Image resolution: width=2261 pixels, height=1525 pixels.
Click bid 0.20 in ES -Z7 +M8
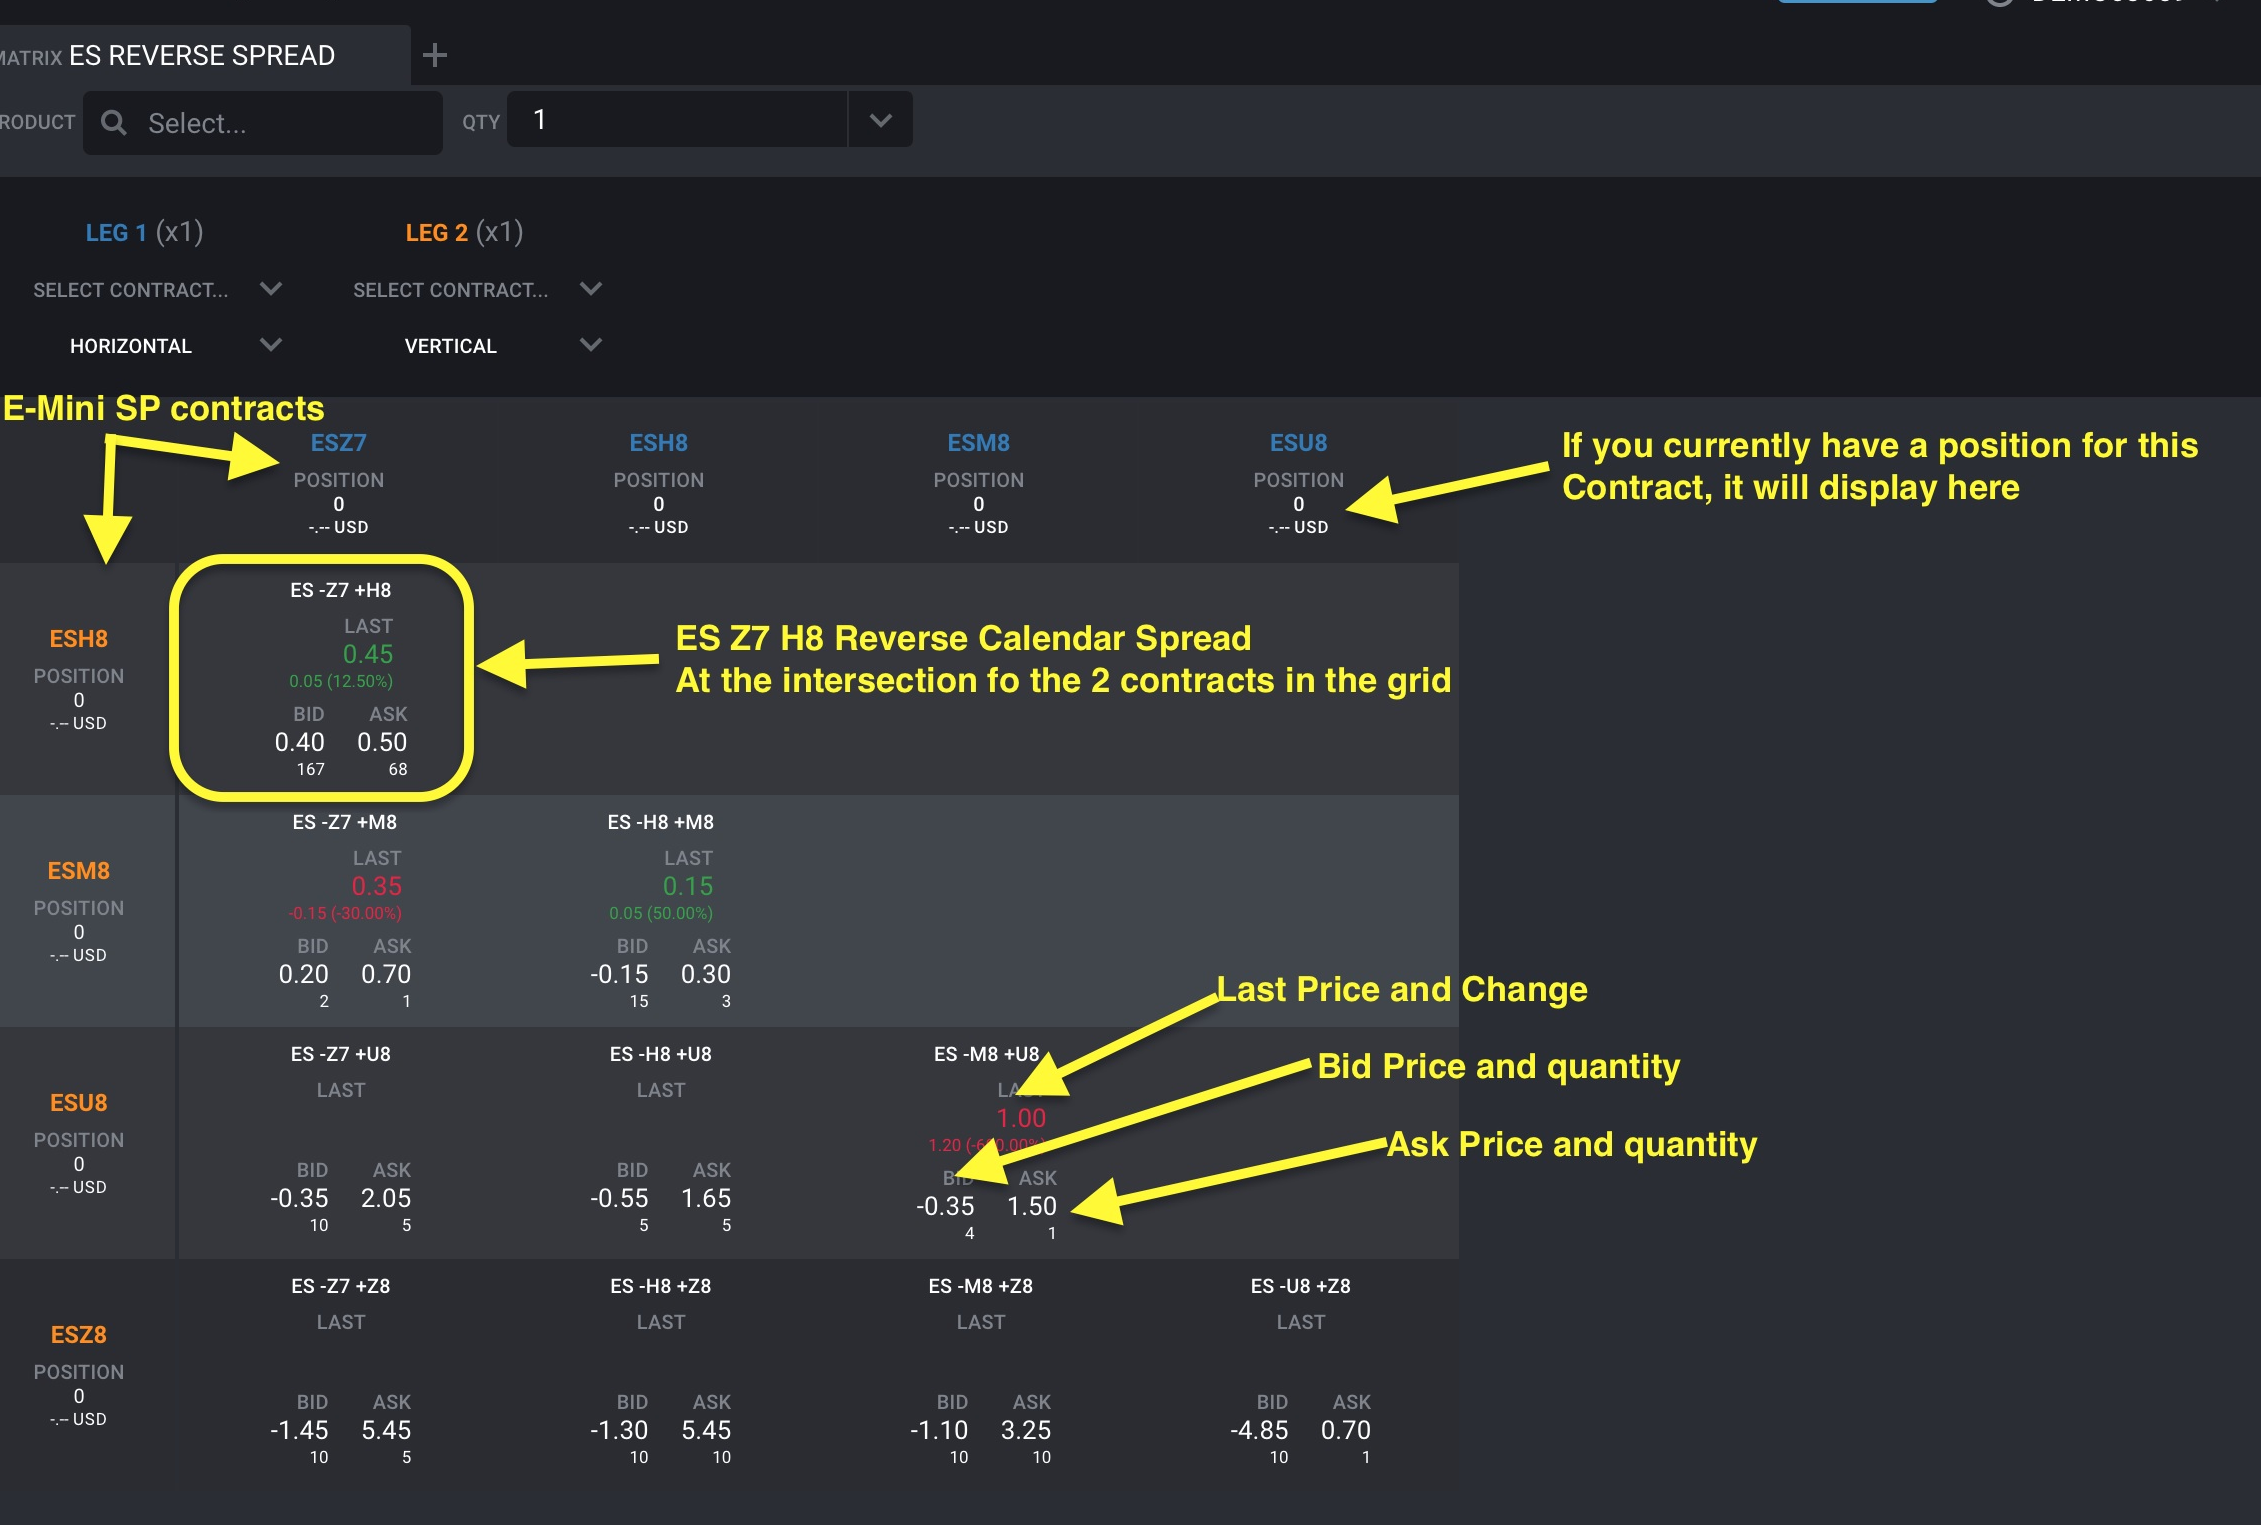point(303,974)
